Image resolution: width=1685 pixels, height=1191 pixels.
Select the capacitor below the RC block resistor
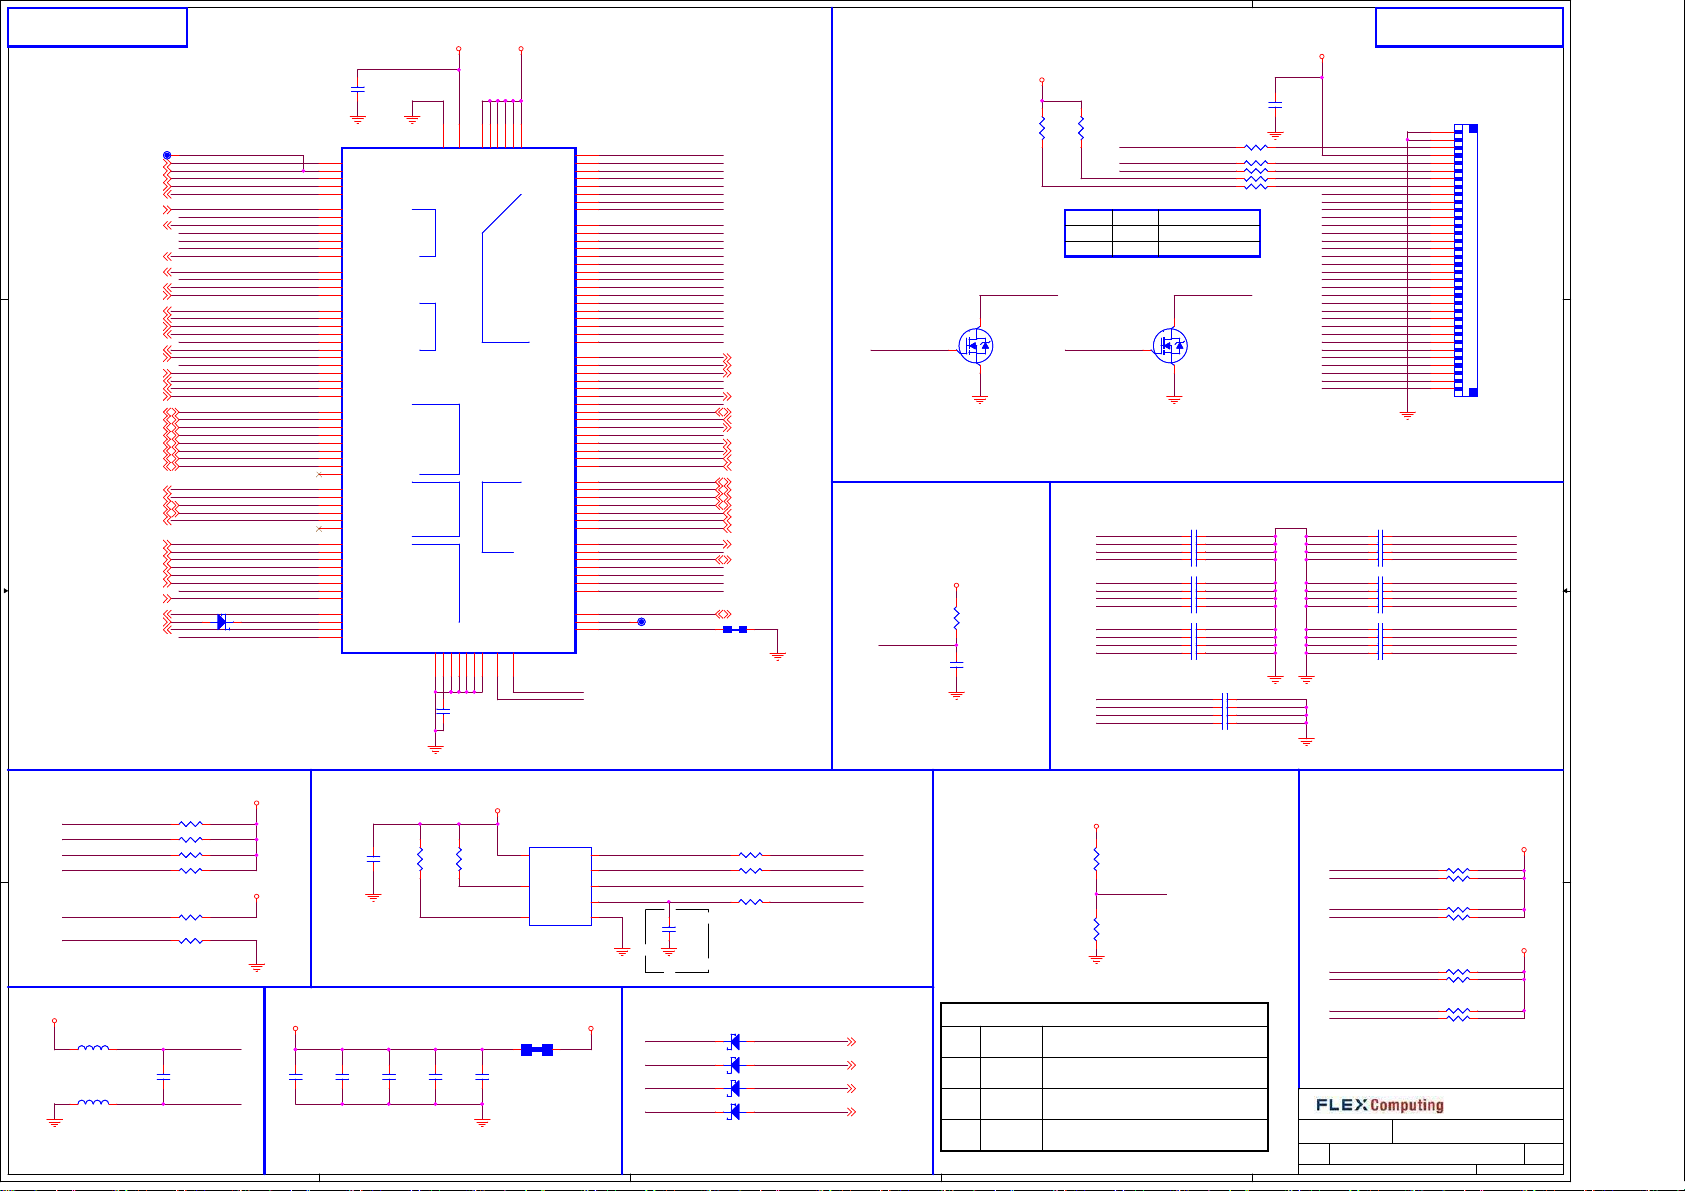956,664
